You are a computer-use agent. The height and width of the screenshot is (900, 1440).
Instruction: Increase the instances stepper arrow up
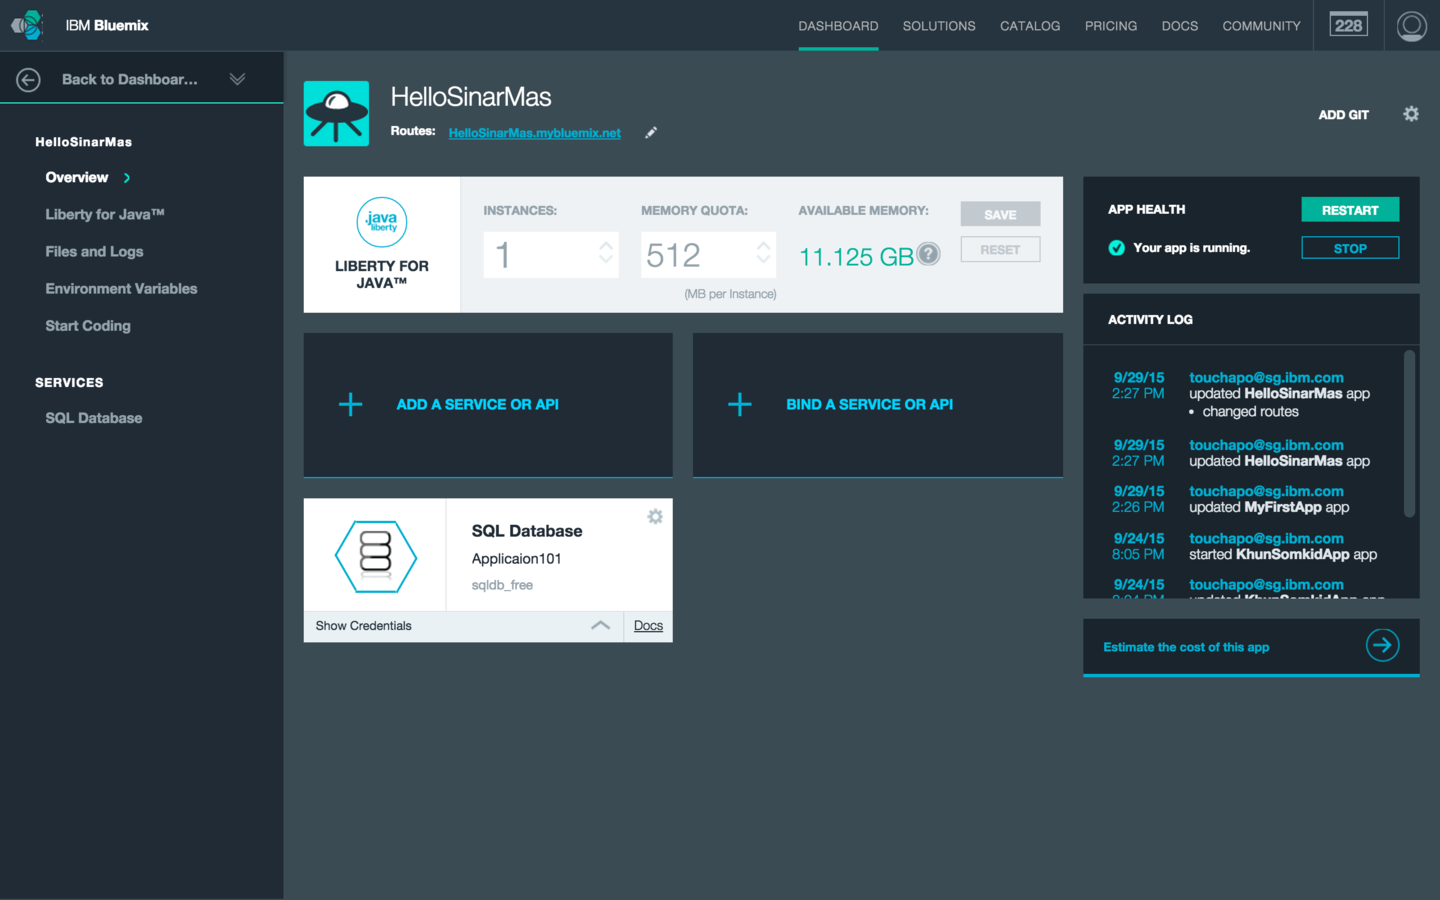pos(605,245)
